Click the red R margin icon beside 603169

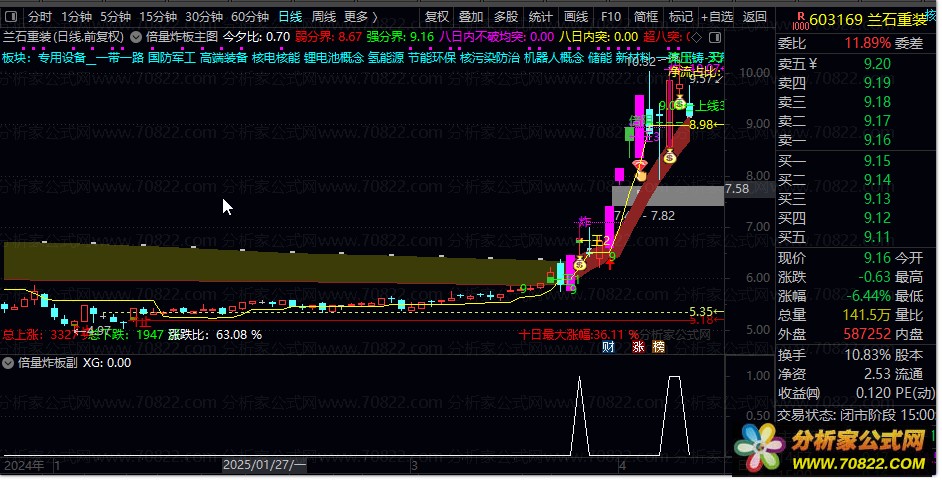pyautogui.click(x=800, y=20)
